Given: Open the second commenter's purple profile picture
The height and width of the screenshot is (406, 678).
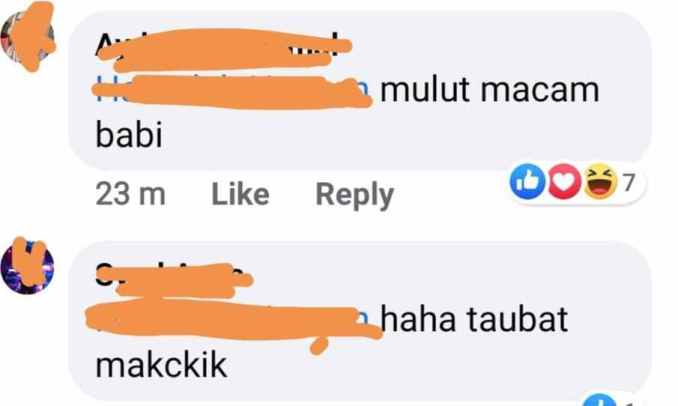Looking at the screenshot, I should tap(28, 267).
